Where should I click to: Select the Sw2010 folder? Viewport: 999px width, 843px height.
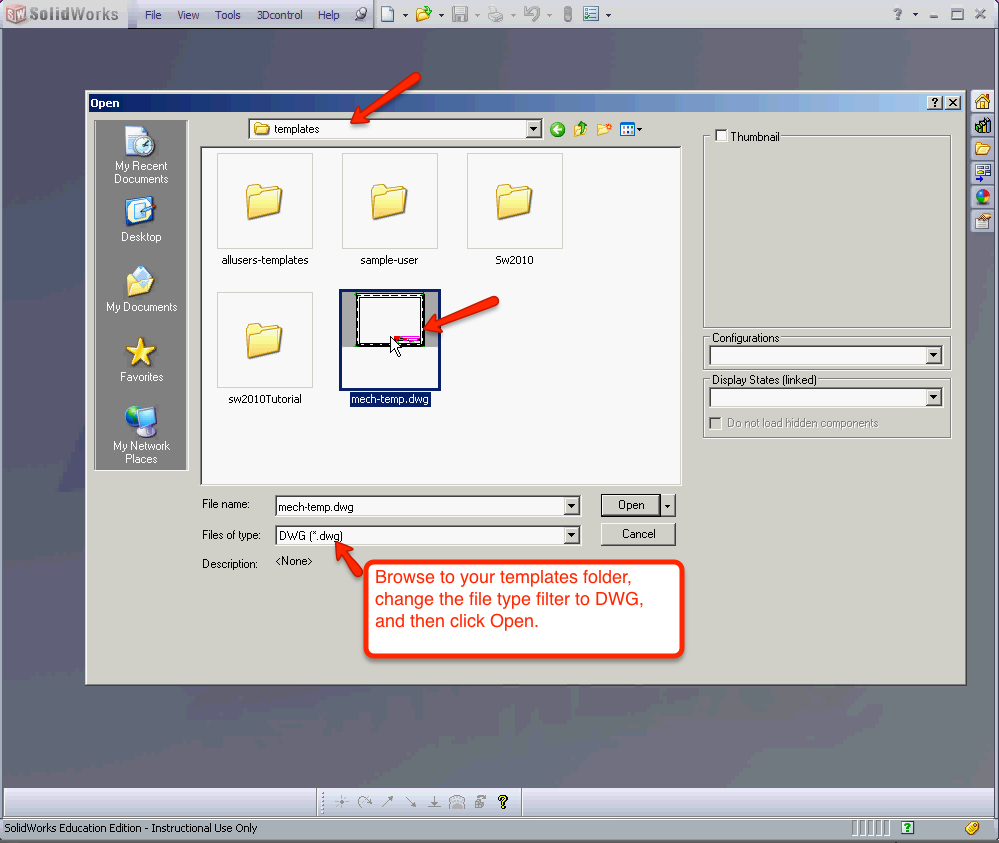(x=514, y=209)
